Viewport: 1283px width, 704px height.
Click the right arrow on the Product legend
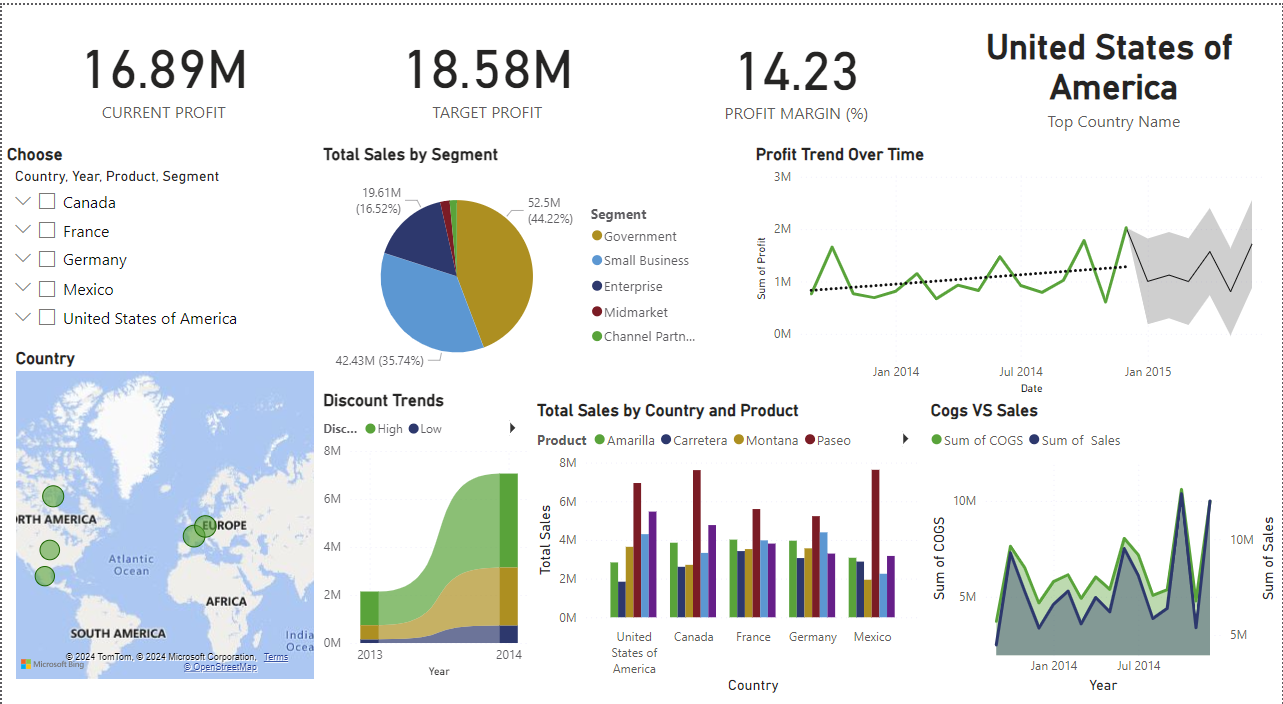click(906, 438)
